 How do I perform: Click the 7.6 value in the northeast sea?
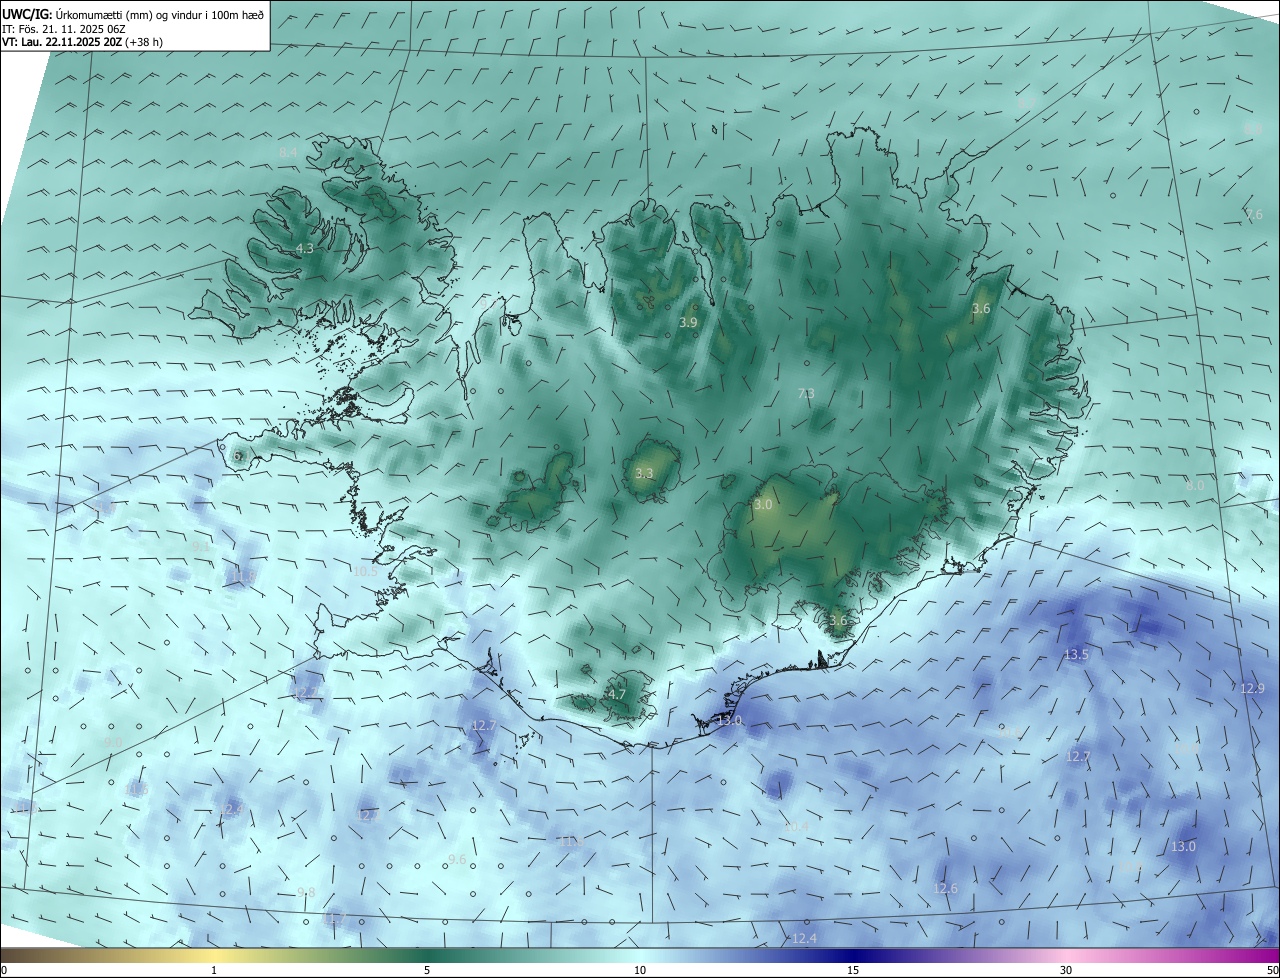click(1254, 215)
